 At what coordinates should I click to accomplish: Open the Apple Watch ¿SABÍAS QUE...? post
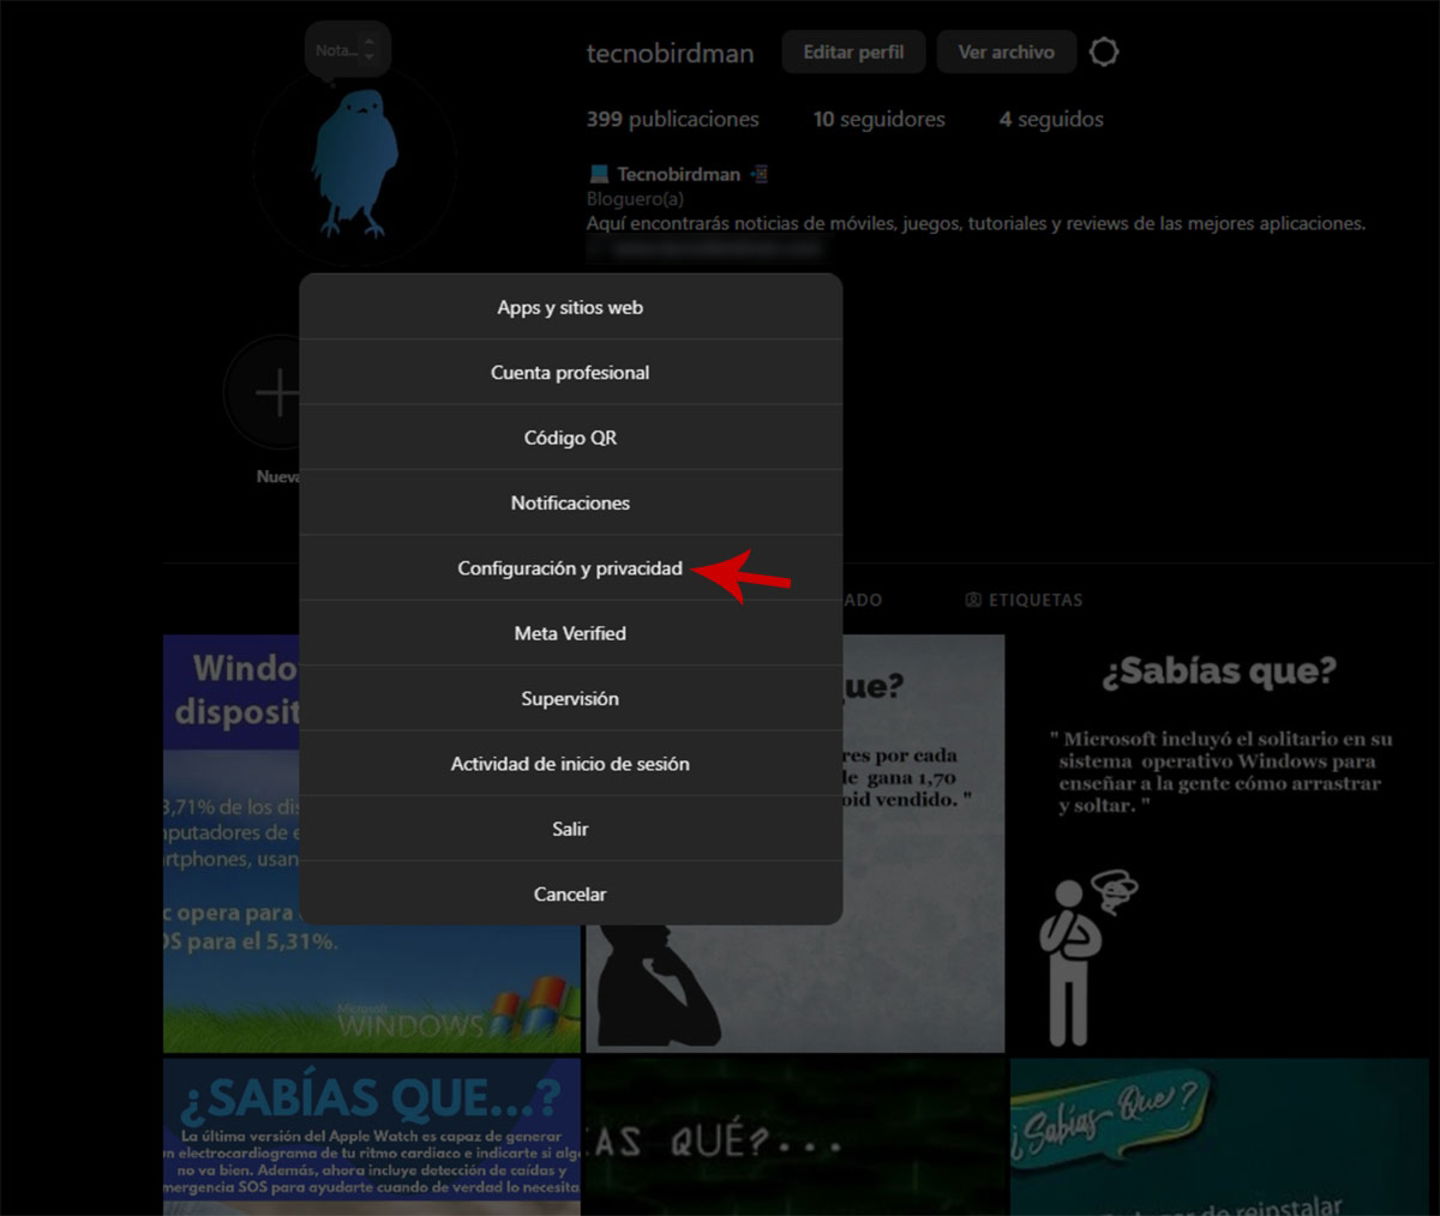pos(372,1137)
